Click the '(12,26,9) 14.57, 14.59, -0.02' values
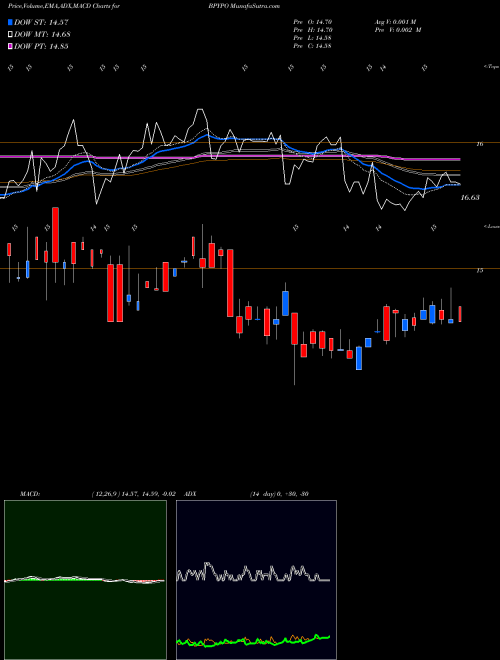 (x=133, y=494)
